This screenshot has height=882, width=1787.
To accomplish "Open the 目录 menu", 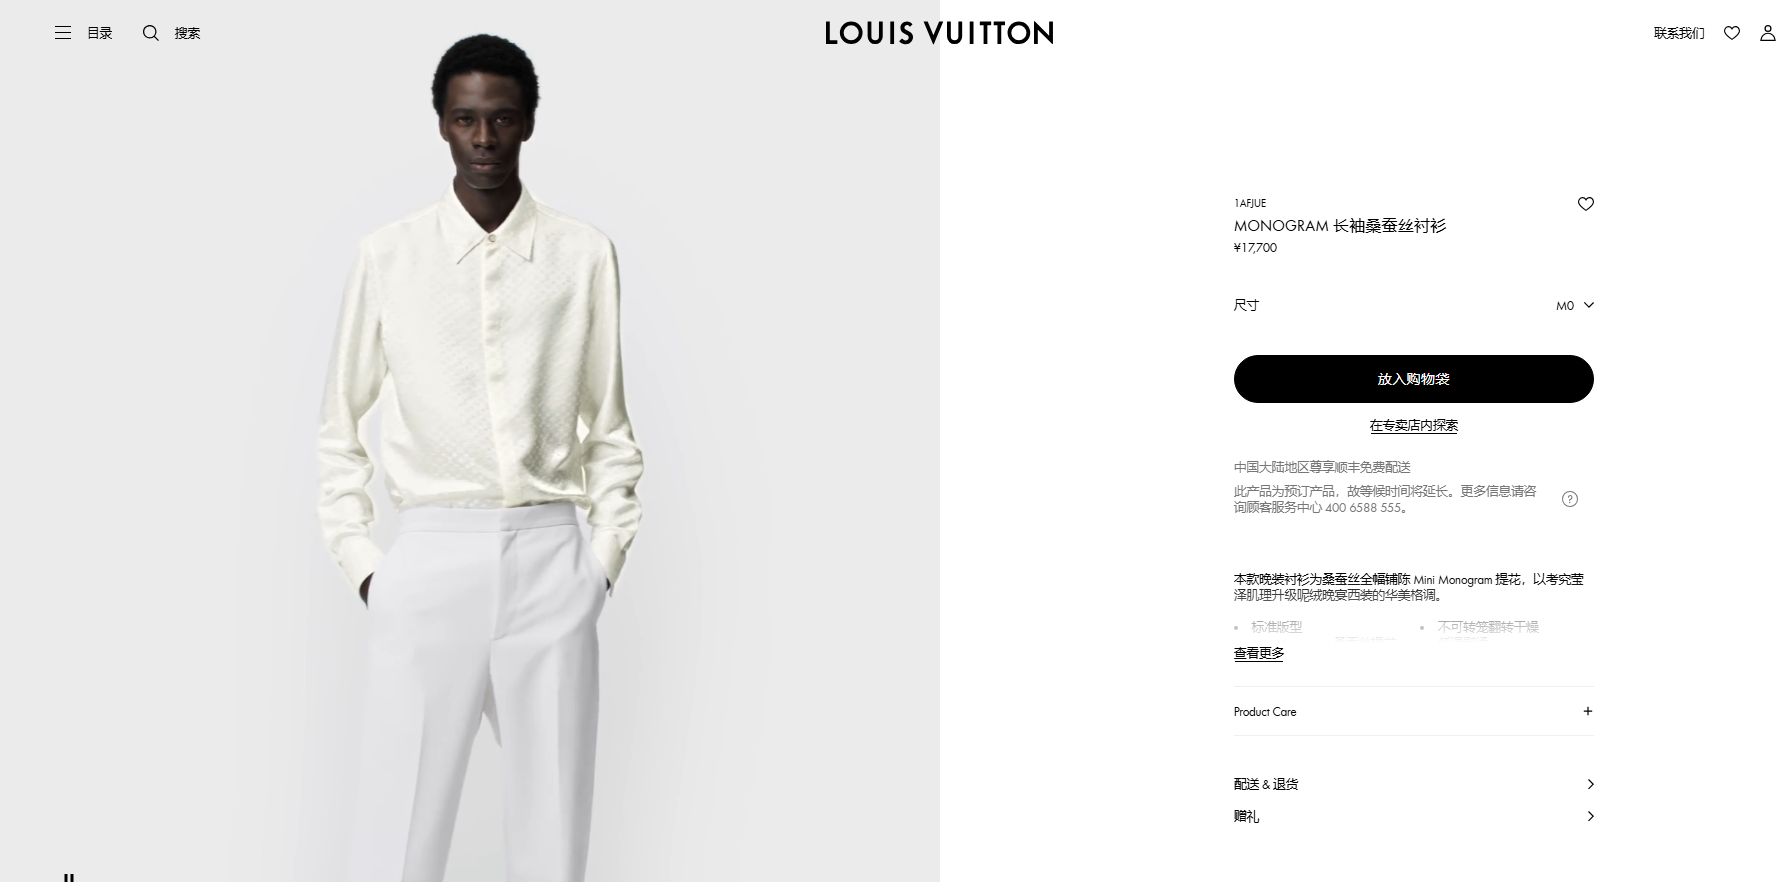I will click(100, 33).
